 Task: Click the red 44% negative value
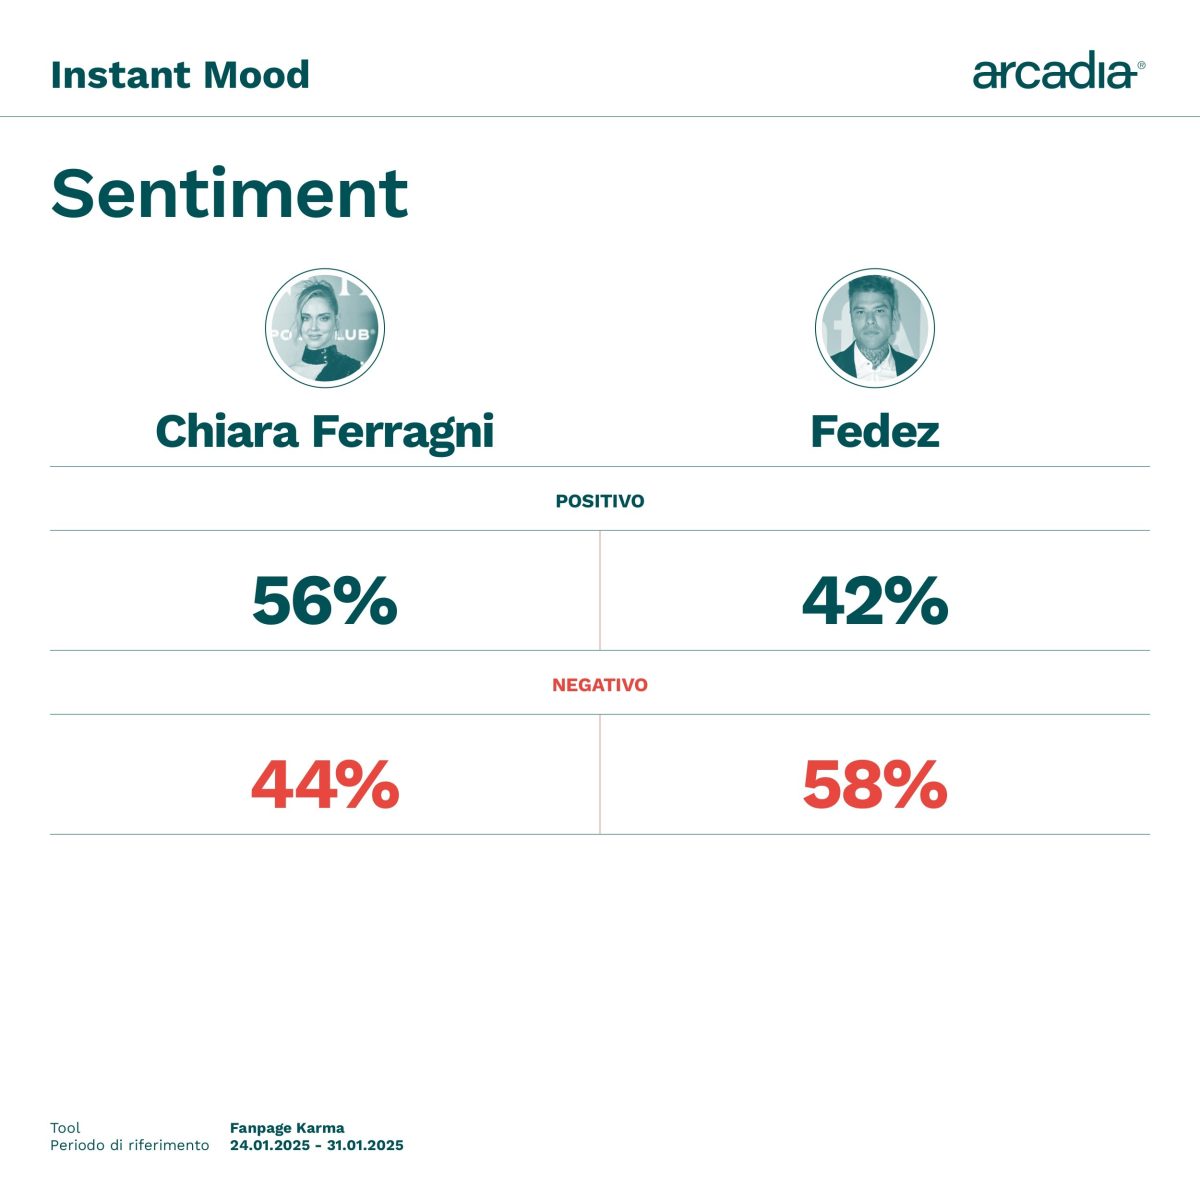click(x=325, y=785)
